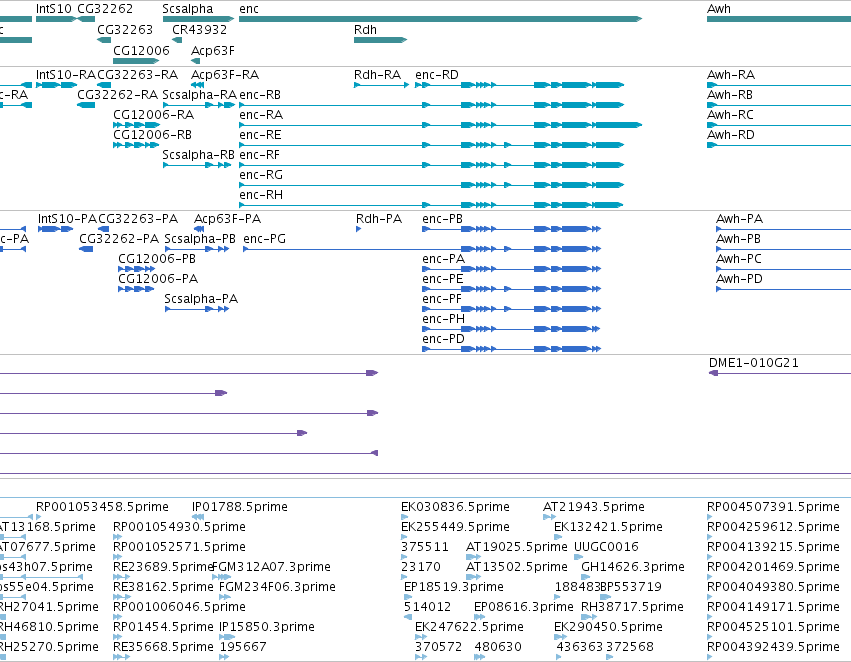Click the DME1-010G21 clone label

(753, 363)
